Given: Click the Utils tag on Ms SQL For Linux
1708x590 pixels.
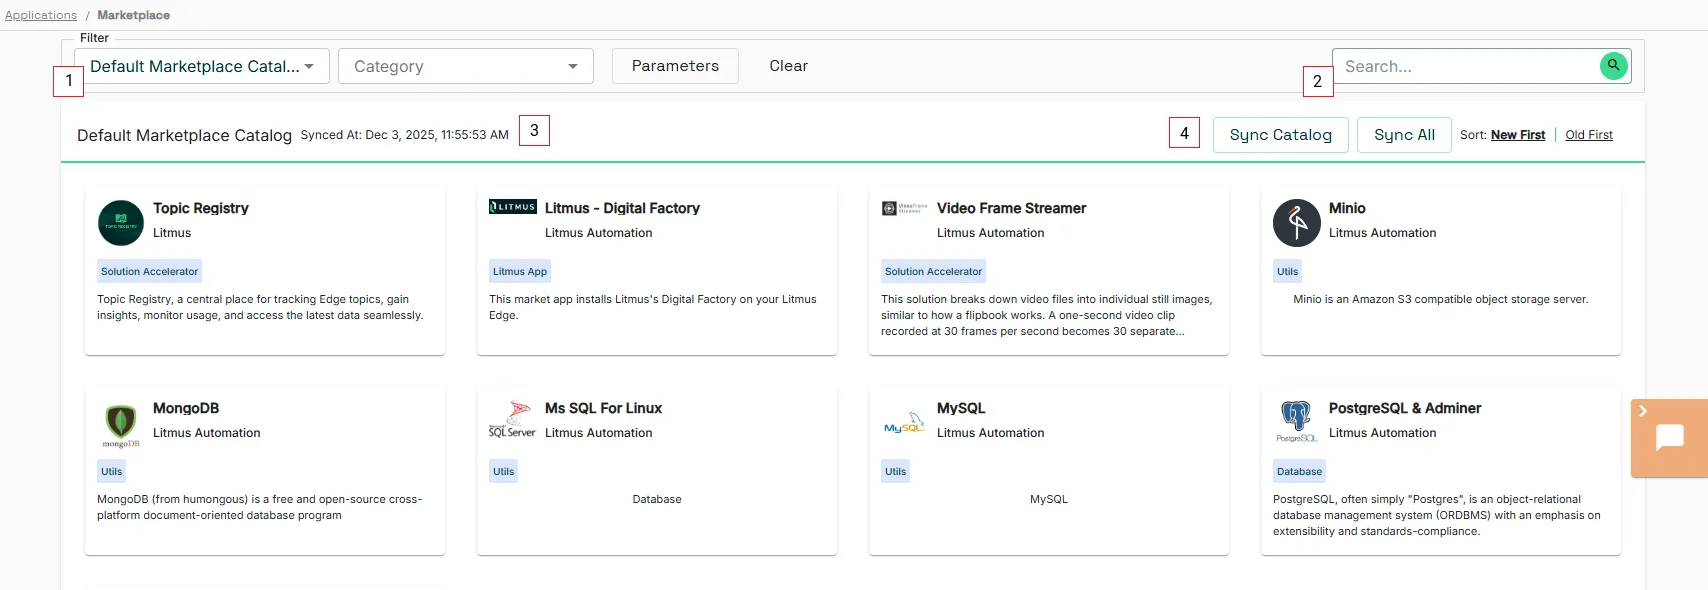Looking at the screenshot, I should [504, 471].
